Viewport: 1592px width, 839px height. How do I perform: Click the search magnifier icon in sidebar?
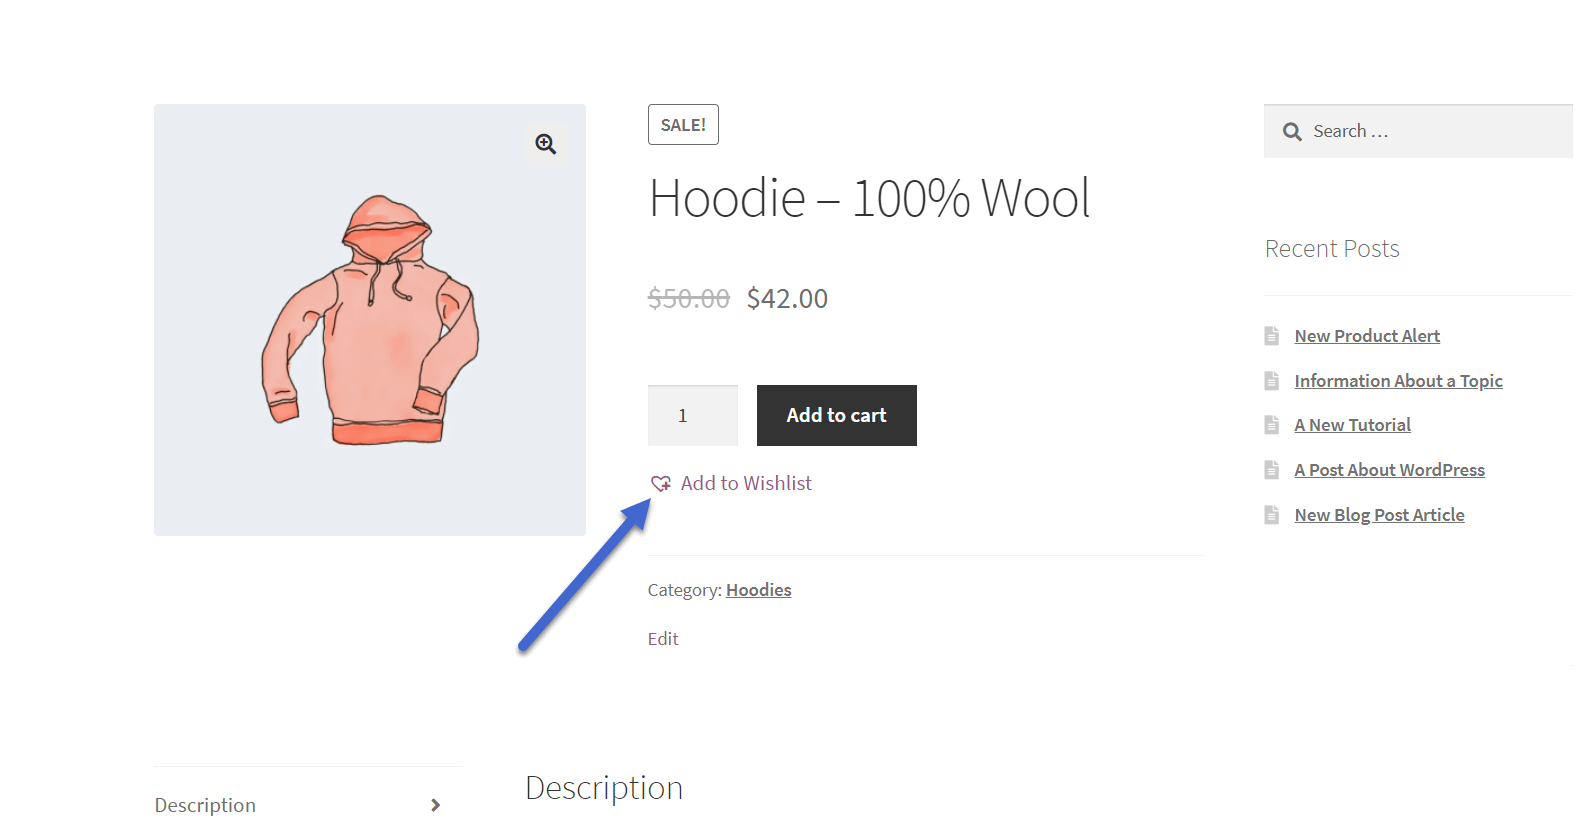coord(1291,131)
